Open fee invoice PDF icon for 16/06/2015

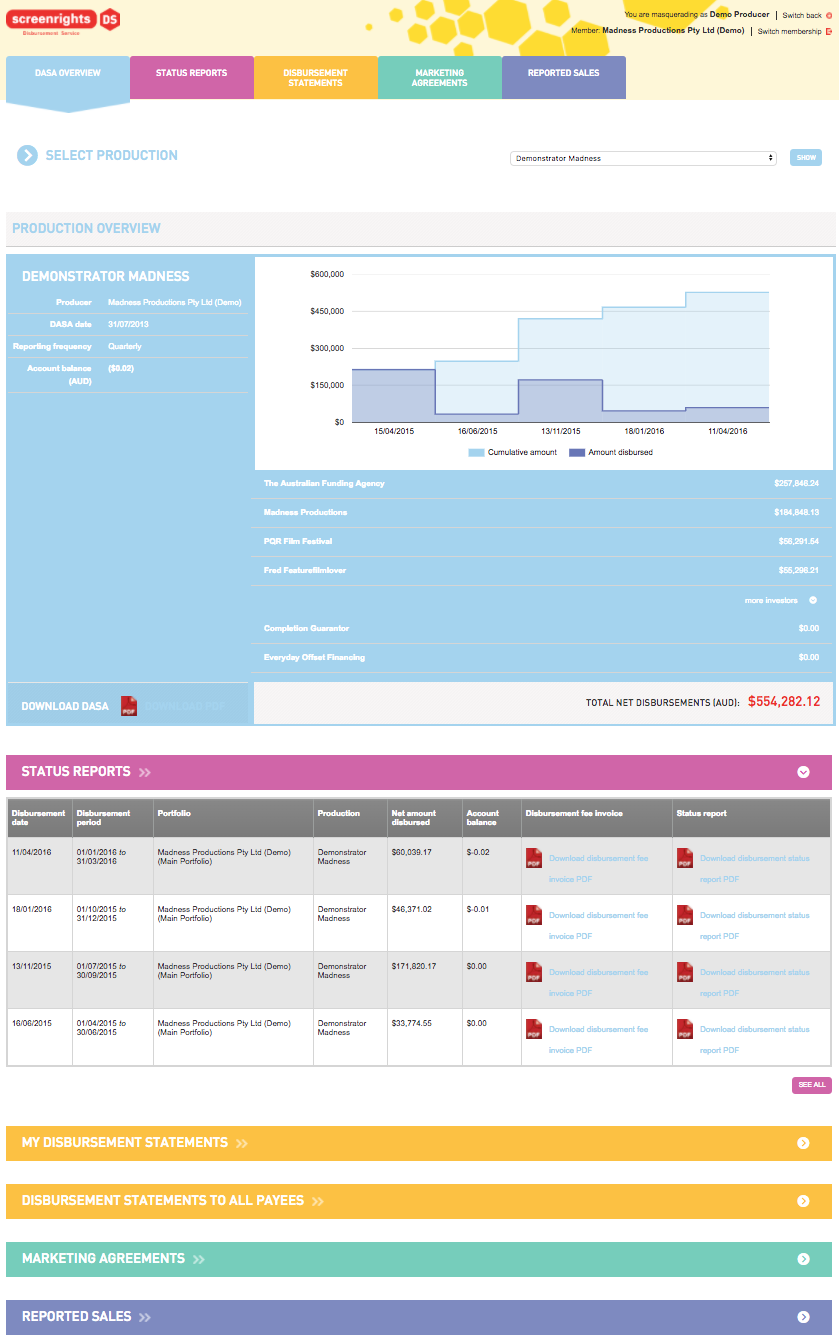coord(533,1029)
